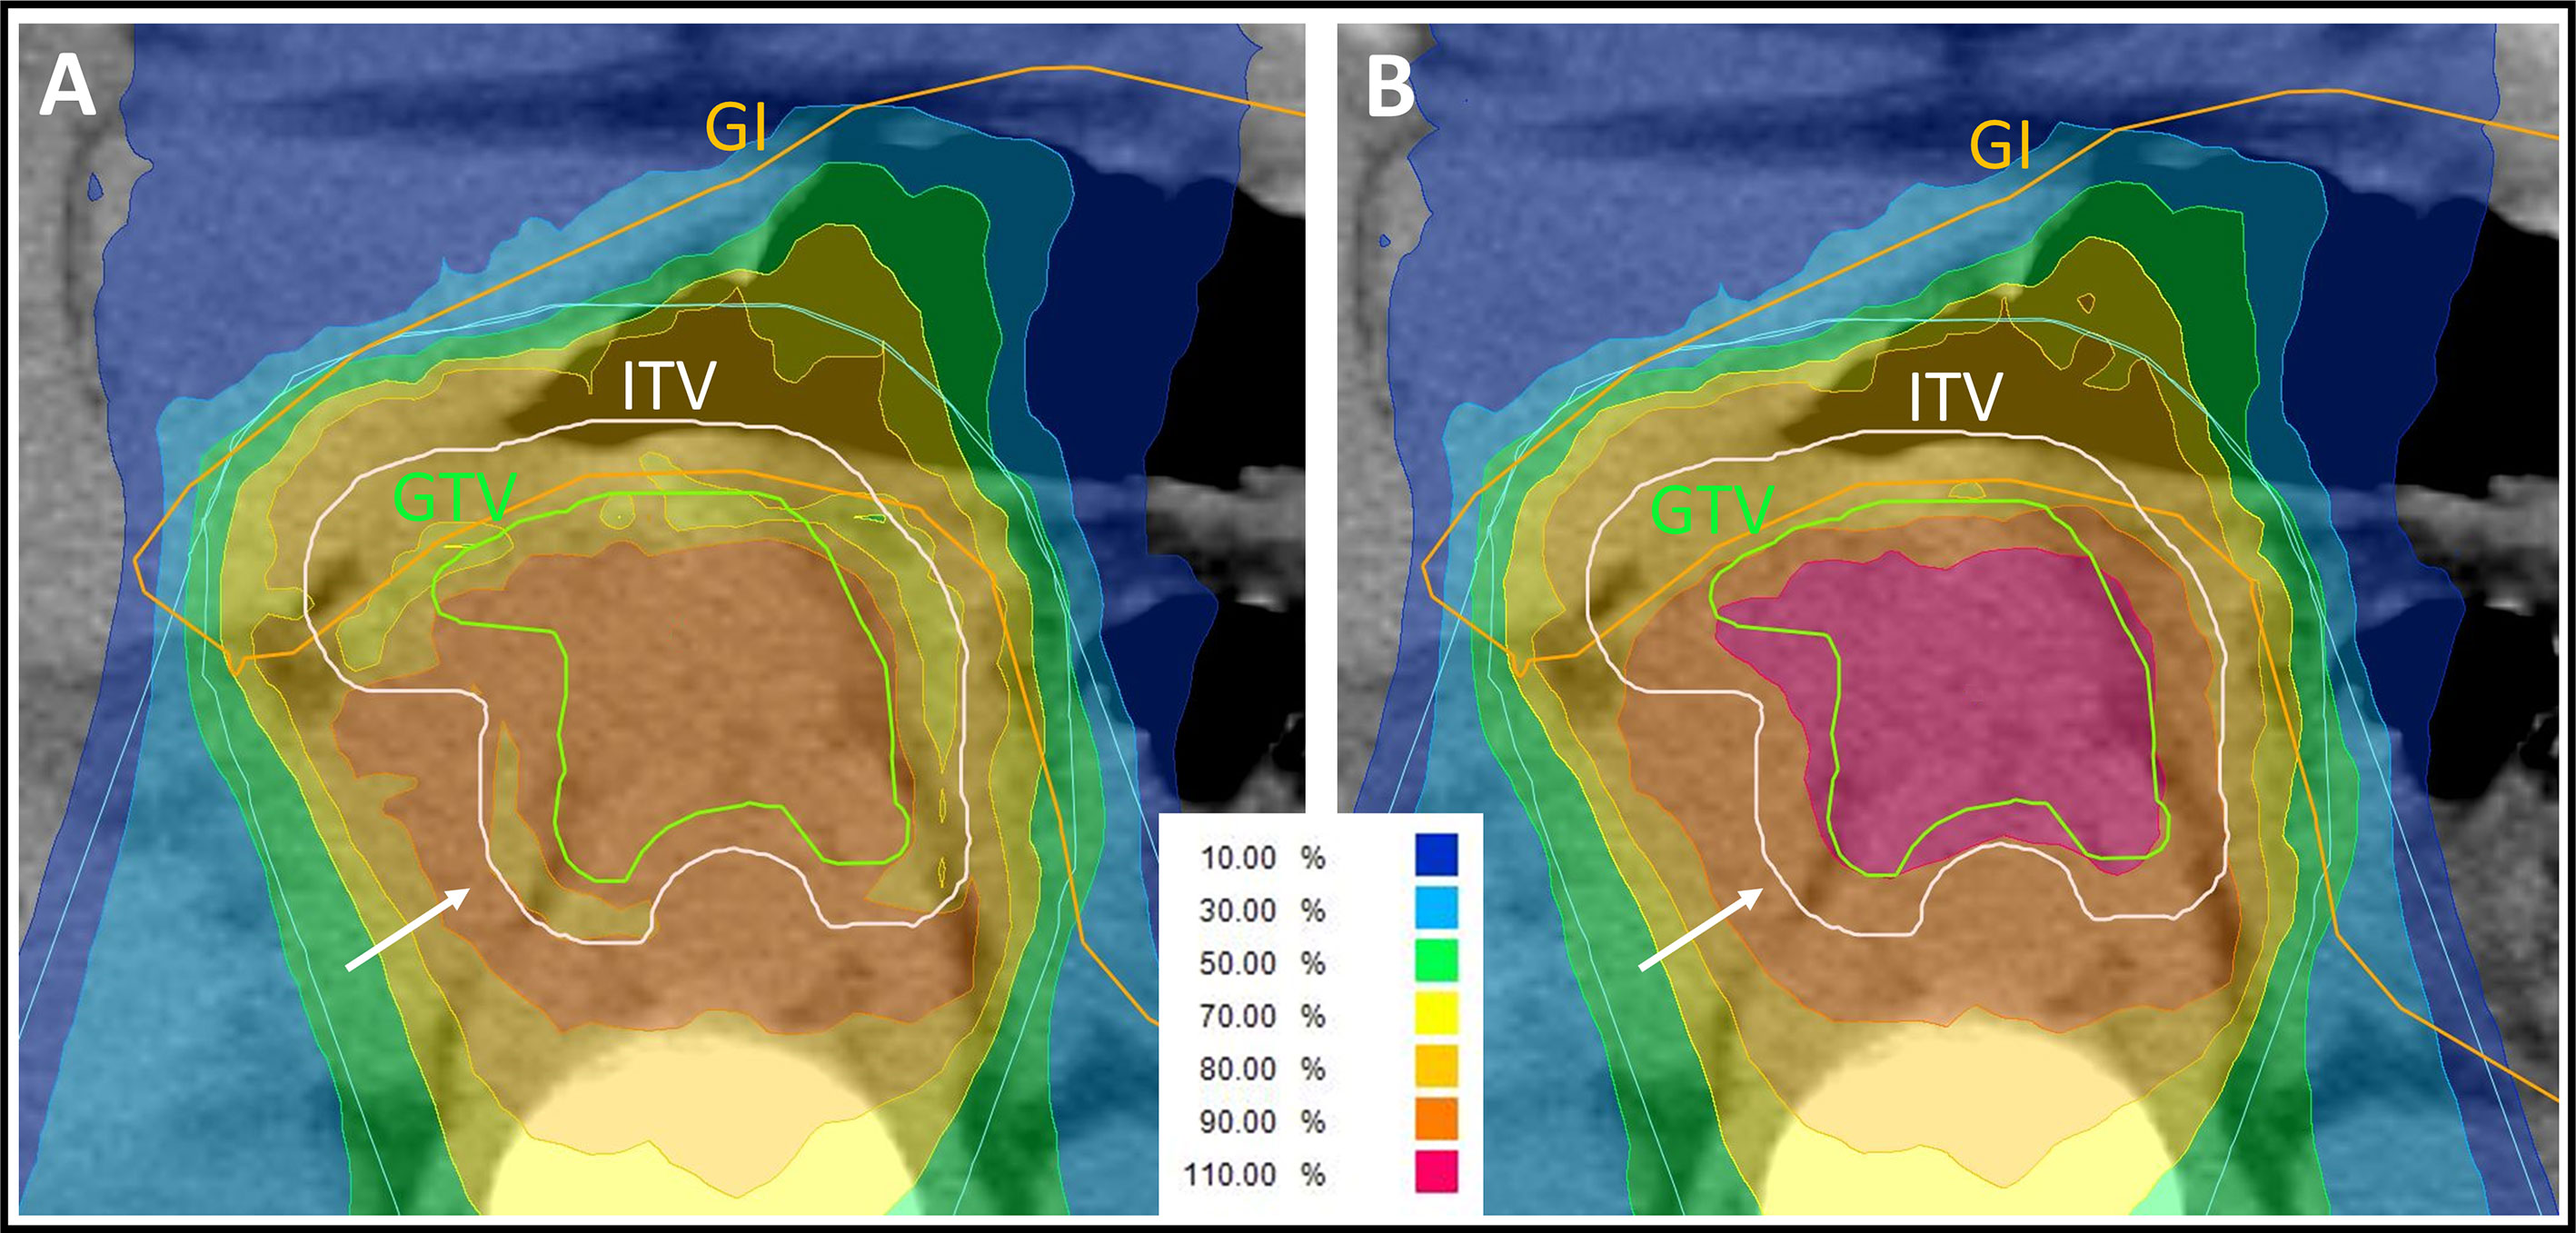Click the 30.00 % light blue swatch

1436,908
